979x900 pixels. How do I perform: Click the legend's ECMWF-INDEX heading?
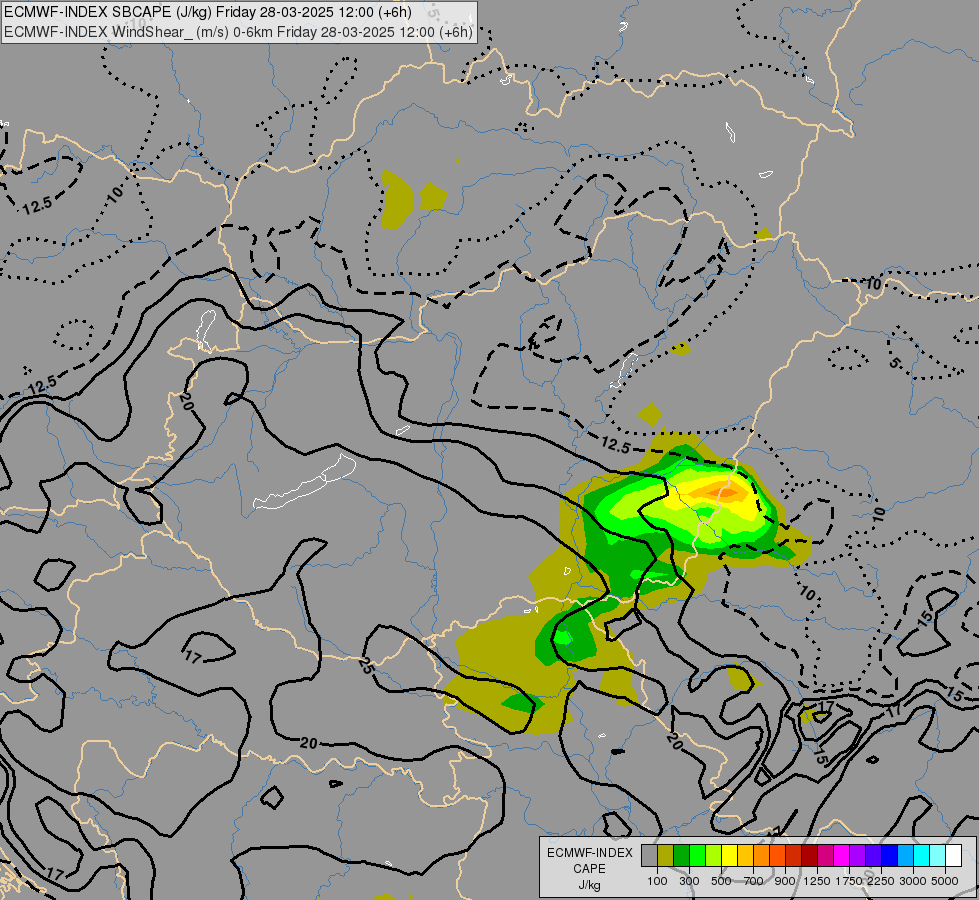[590, 853]
